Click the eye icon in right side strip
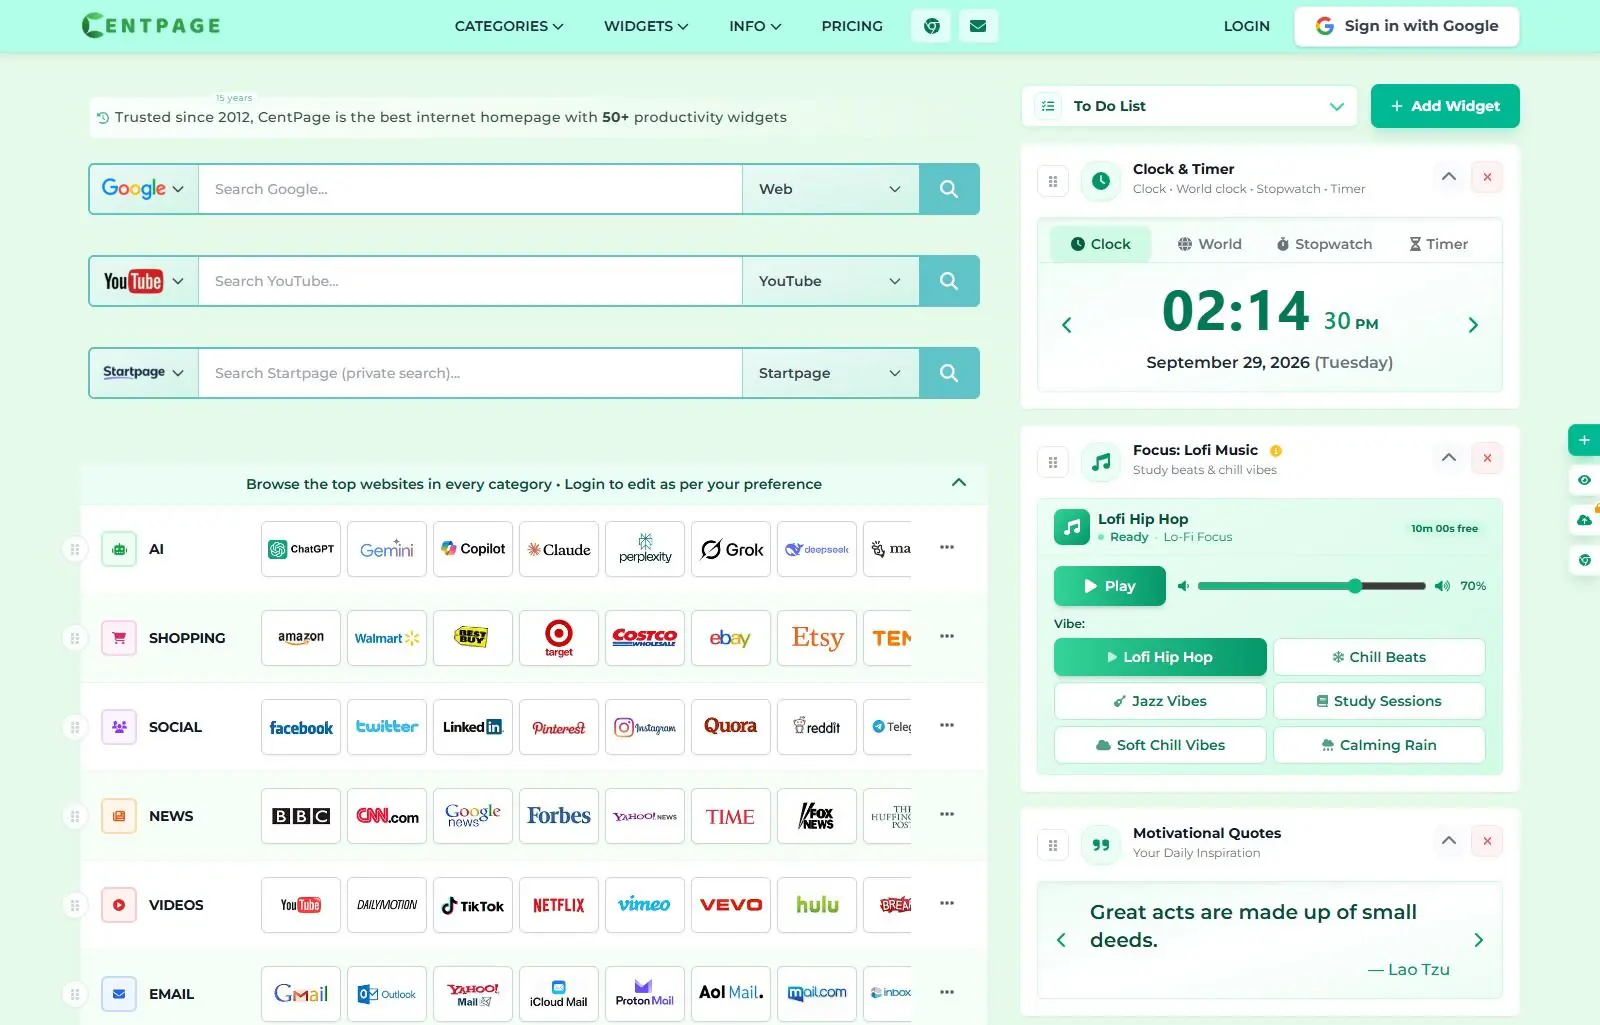Screen dimensions: 1600x1025 click(x=1584, y=480)
